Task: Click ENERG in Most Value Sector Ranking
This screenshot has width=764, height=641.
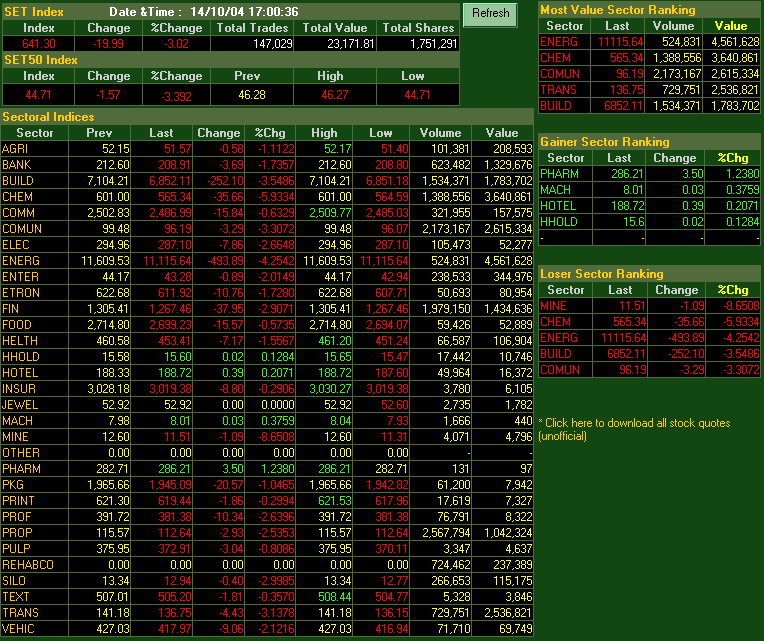Action: (x=559, y=42)
